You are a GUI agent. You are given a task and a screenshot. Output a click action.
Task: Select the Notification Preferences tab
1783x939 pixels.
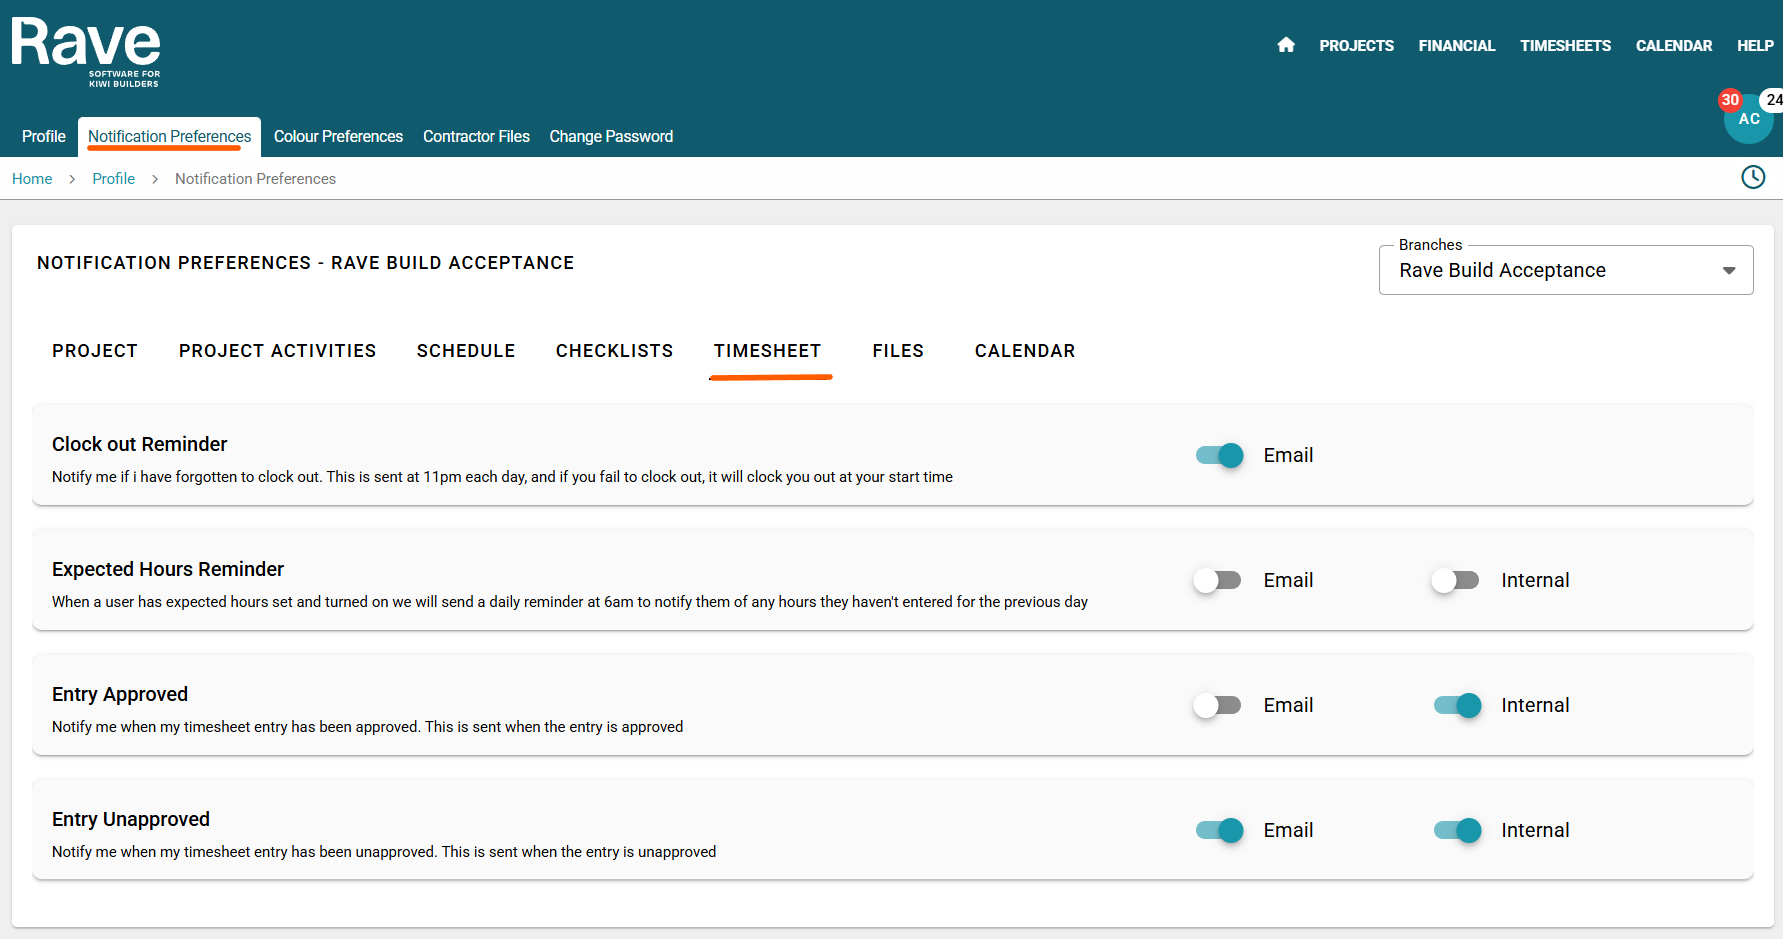coord(170,136)
